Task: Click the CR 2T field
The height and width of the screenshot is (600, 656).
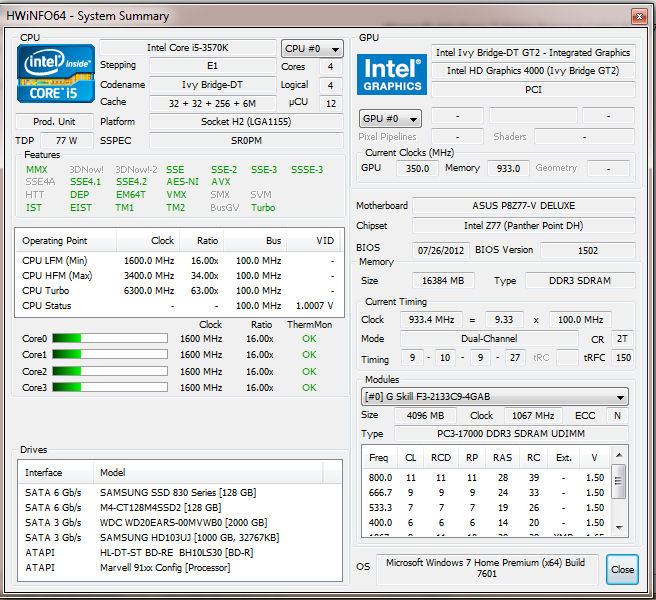Action: [622, 338]
